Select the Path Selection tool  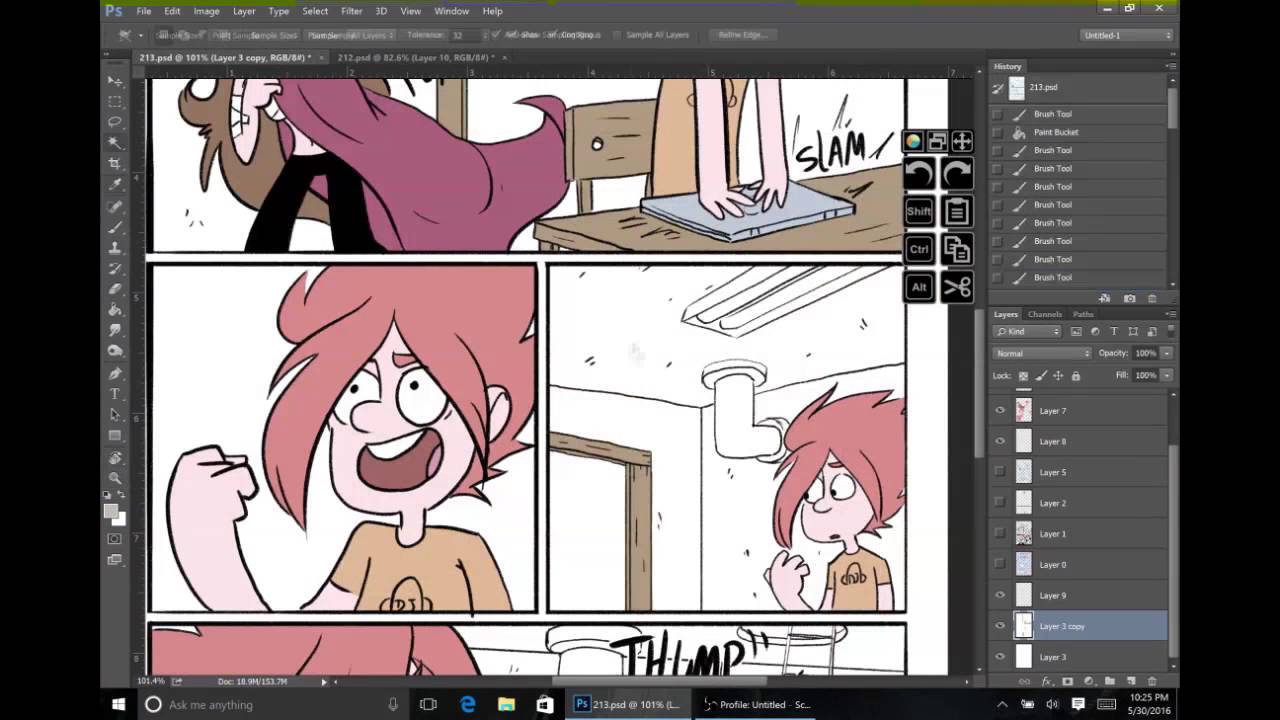(x=115, y=416)
